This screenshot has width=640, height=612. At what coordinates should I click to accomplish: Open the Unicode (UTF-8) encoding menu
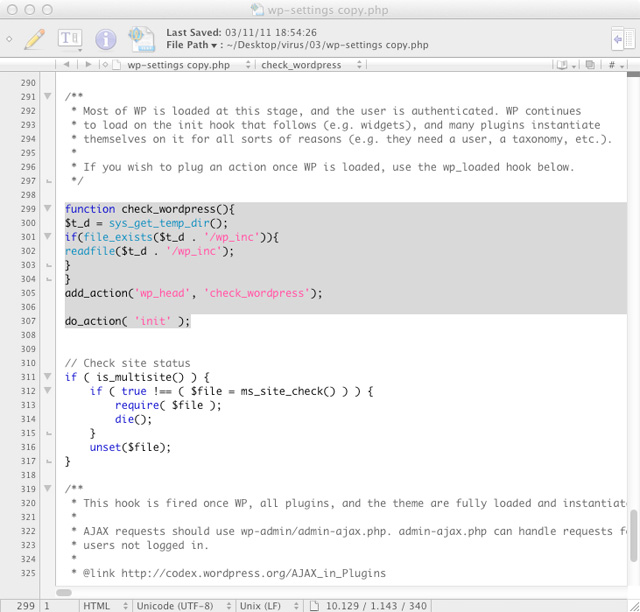coord(185,606)
